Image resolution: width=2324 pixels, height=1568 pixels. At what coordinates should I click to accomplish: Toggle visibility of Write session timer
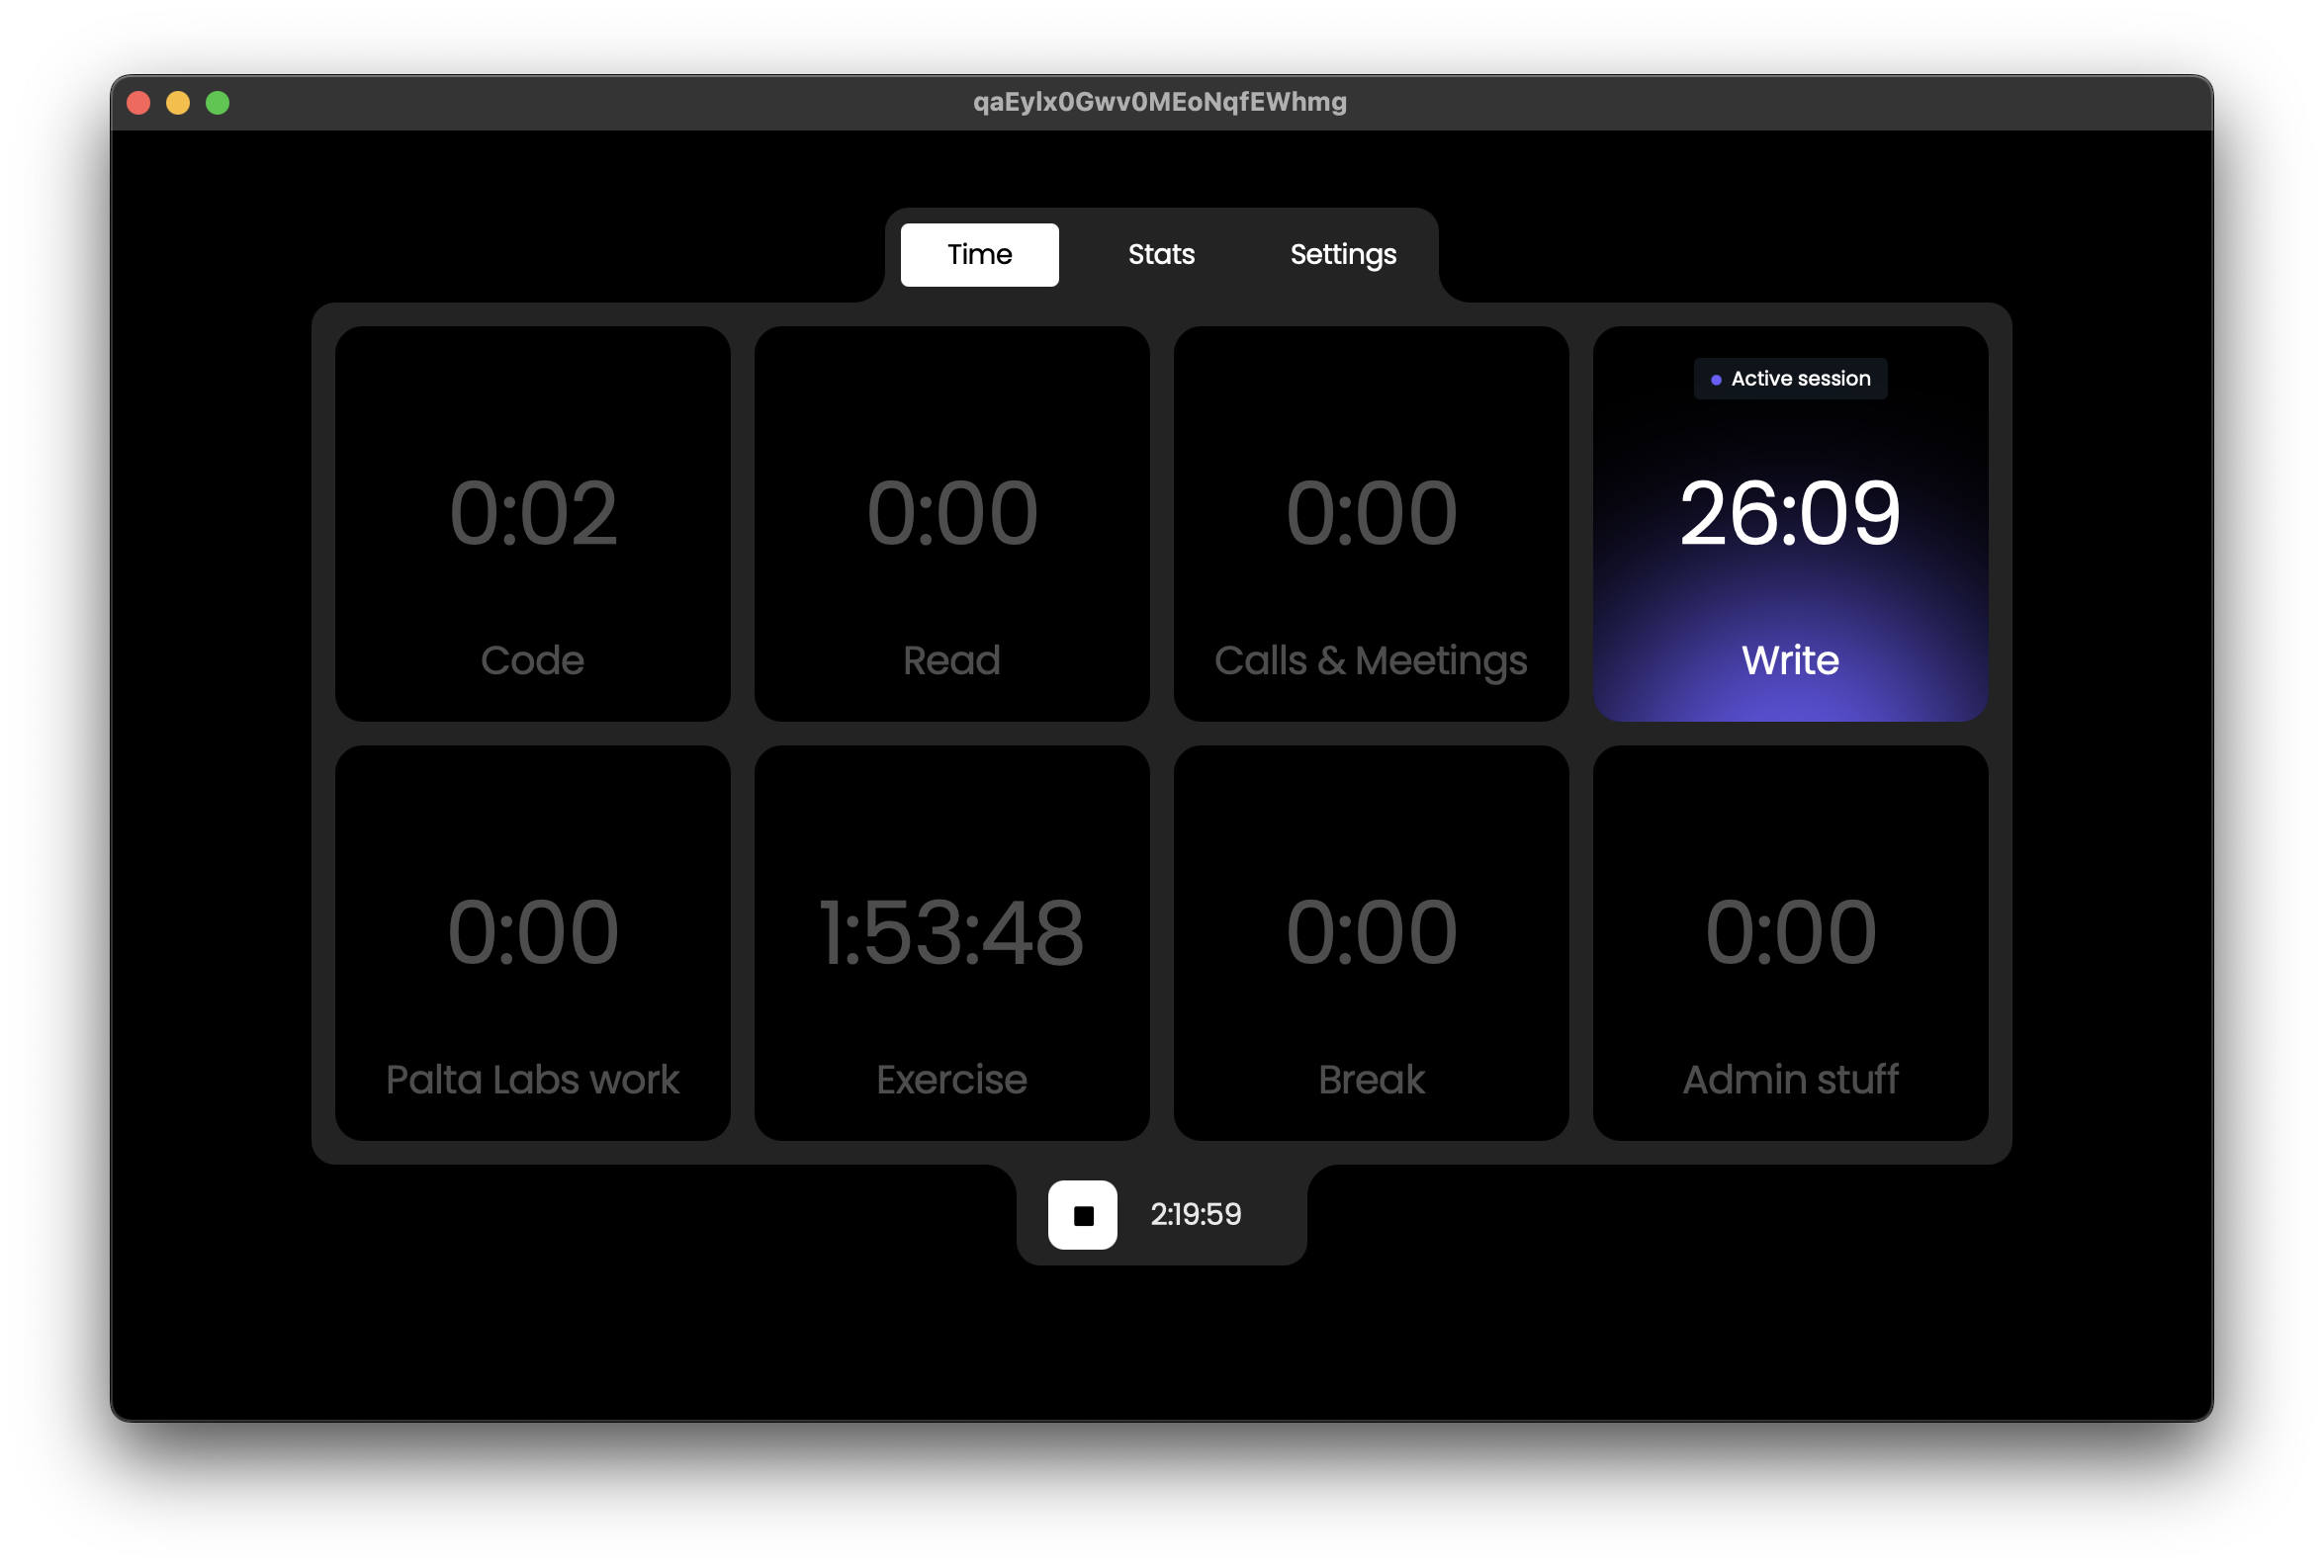[x=1789, y=509]
